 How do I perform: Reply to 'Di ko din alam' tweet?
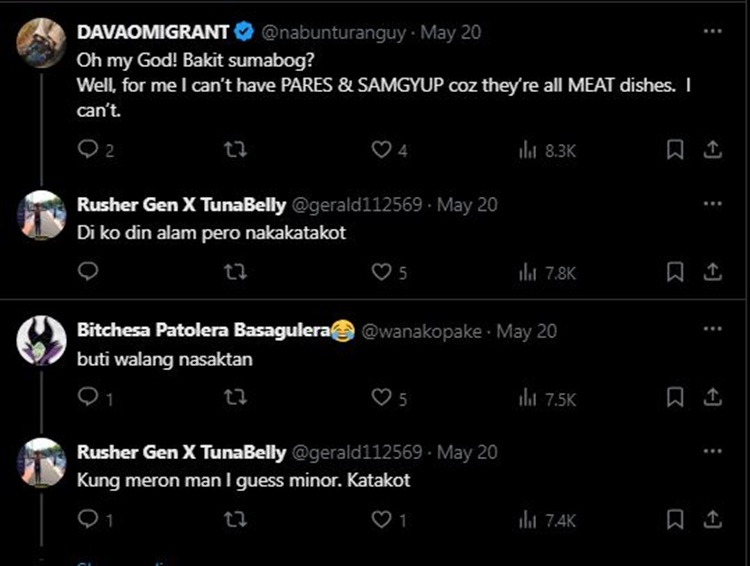point(88,271)
